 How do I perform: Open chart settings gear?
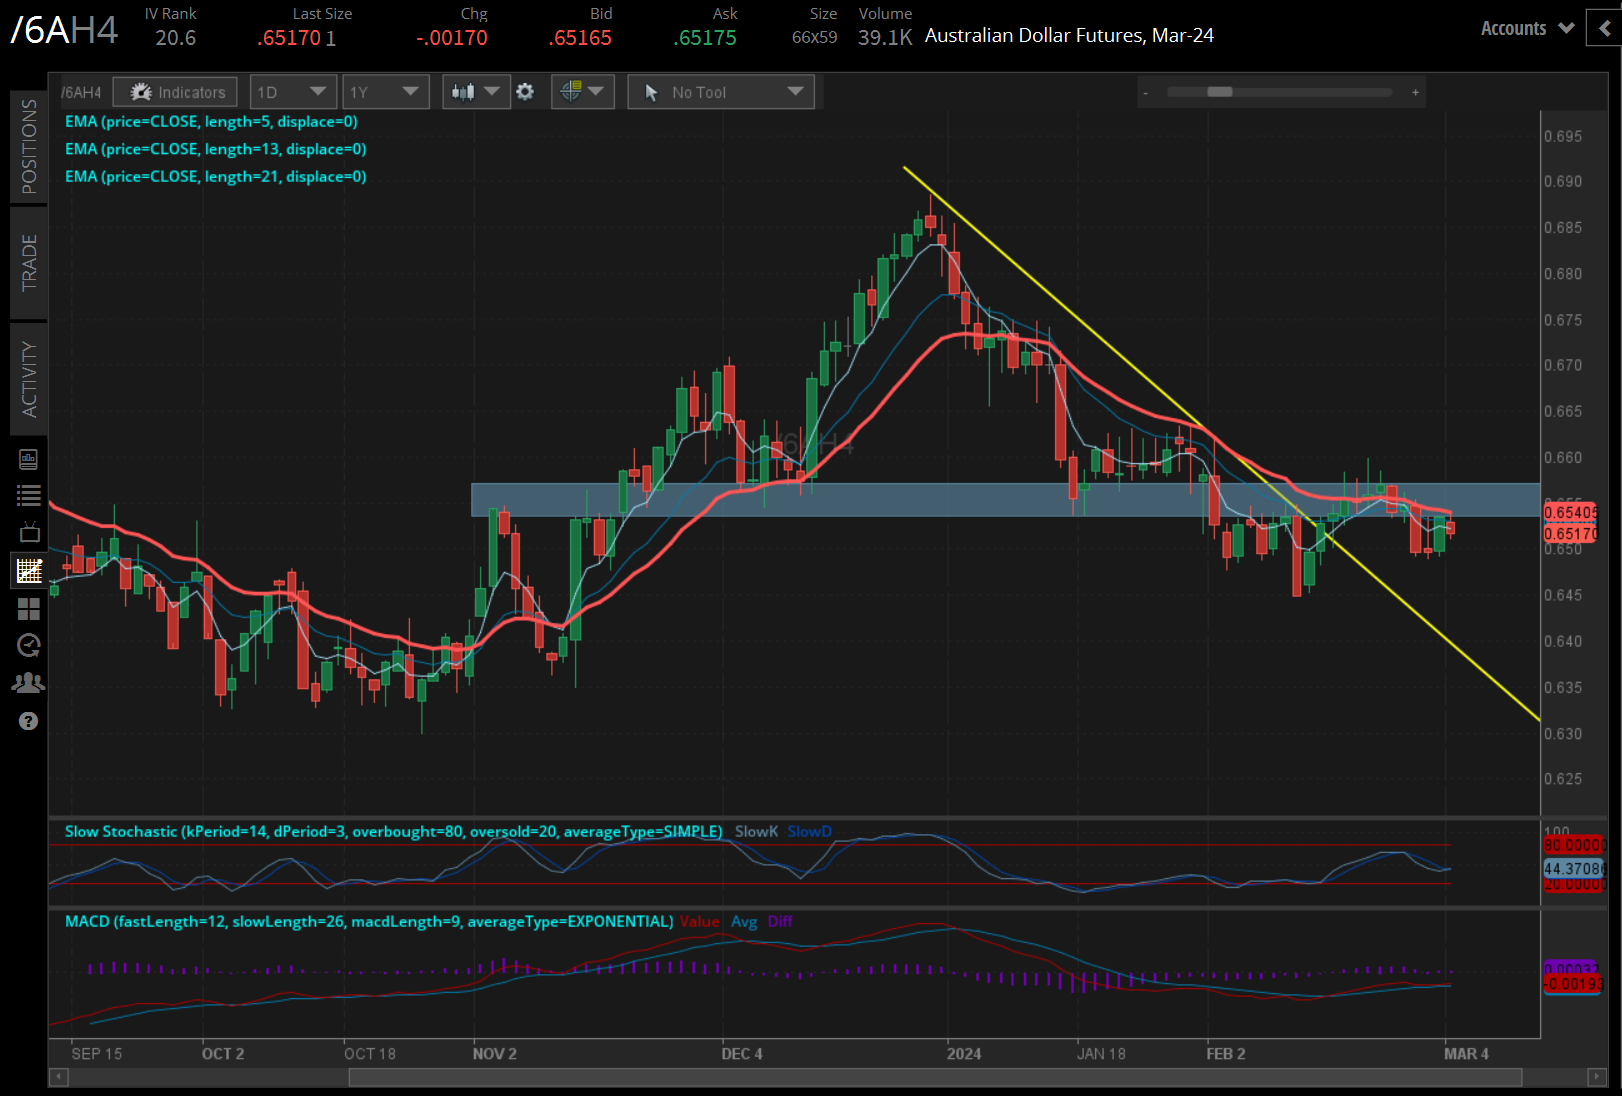525,92
